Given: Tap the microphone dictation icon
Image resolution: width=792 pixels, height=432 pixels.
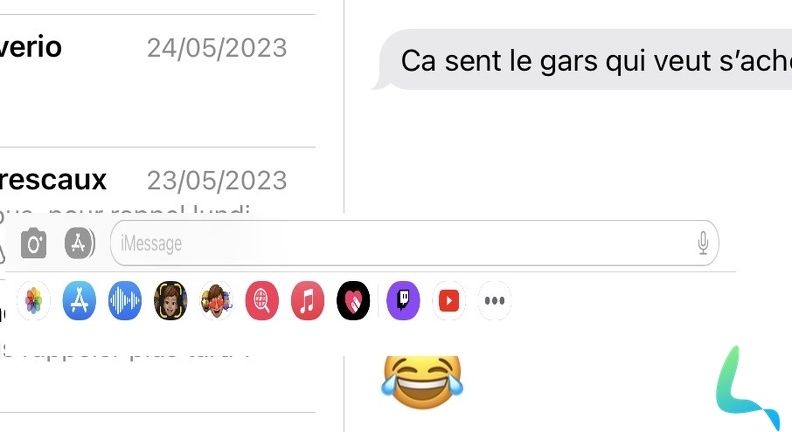Looking at the screenshot, I should point(703,243).
